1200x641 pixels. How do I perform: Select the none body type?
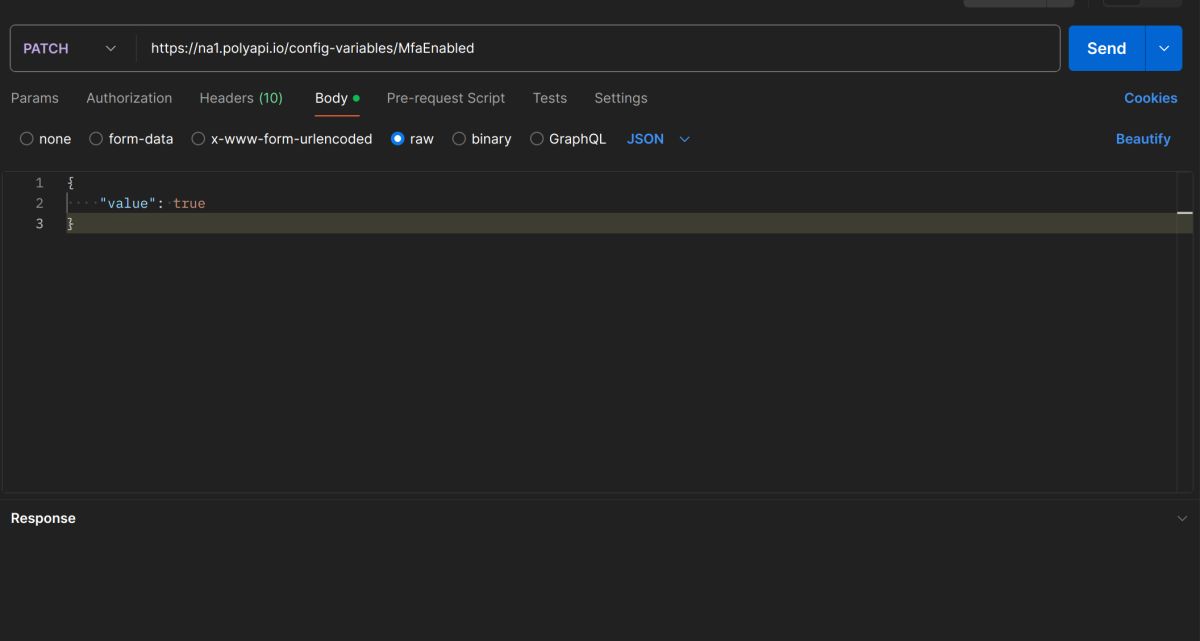click(x=46, y=139)
